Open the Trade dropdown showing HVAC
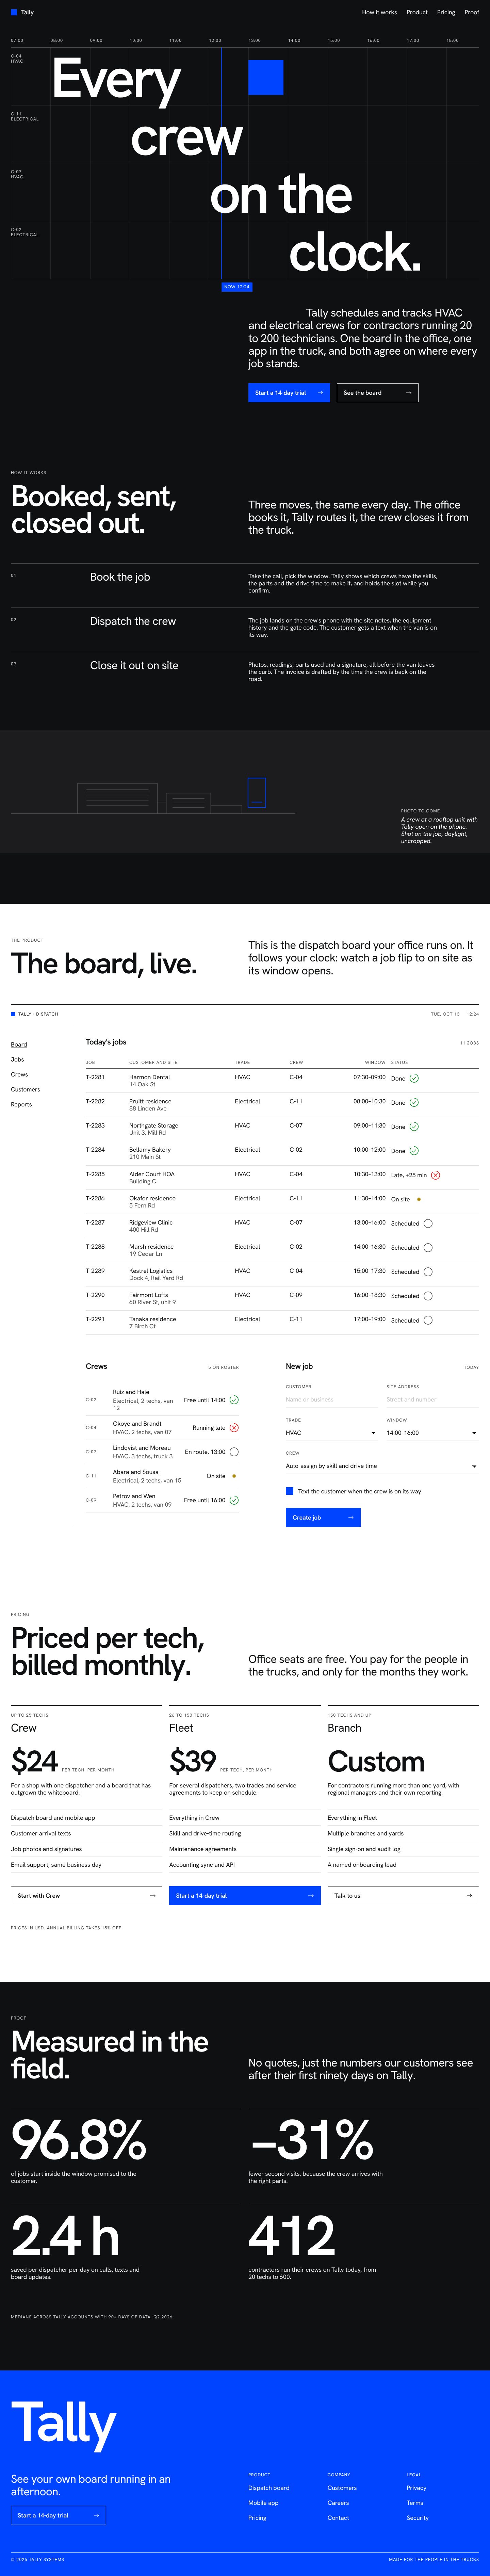The image size is (490, 2576). [332, 1433]
